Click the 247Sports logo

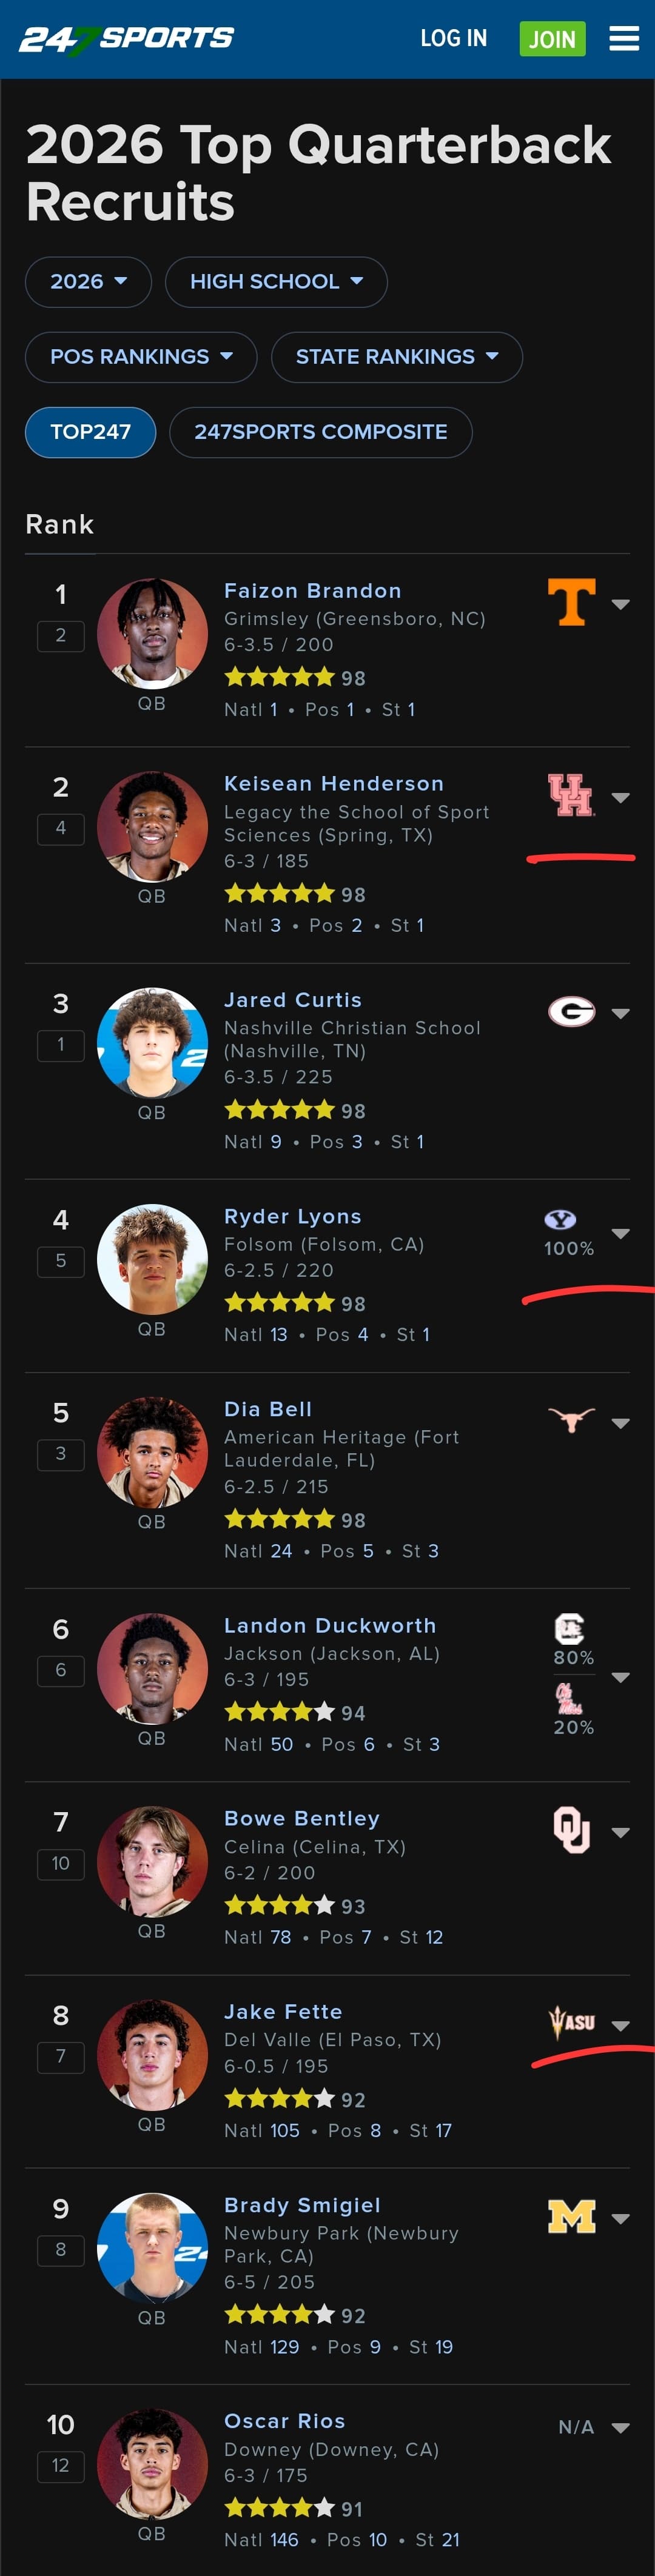click(x=126, y=39)
